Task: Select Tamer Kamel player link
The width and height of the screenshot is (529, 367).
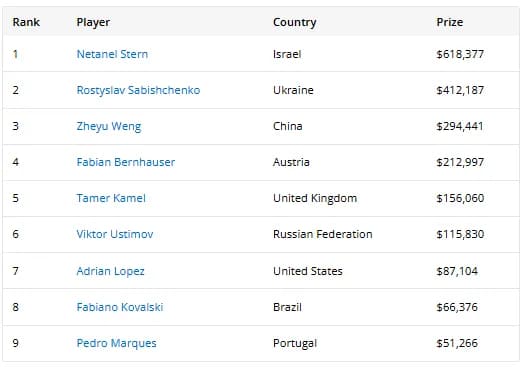Action: click(111, 198)
